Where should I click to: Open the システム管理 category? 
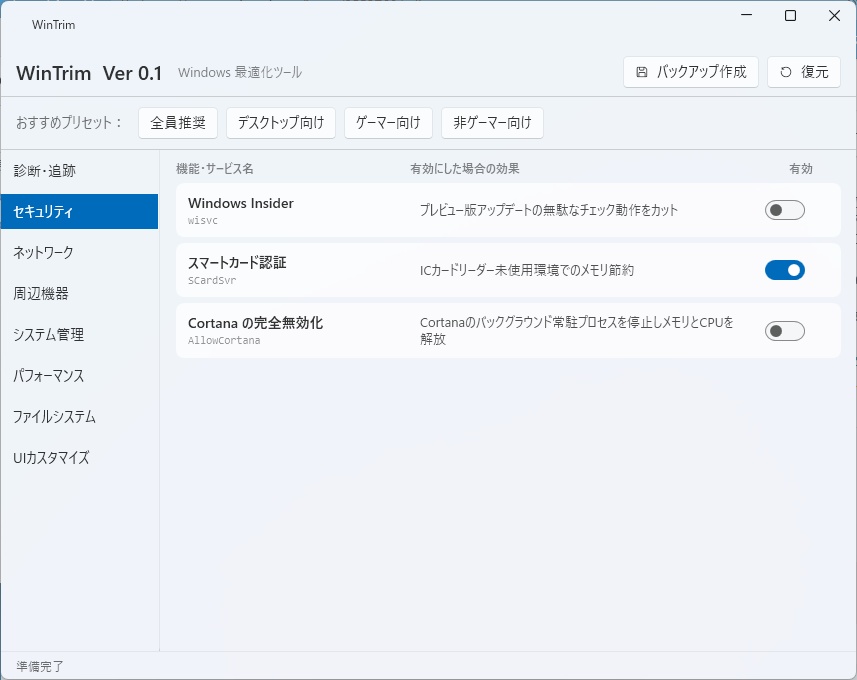click(79, 335)
